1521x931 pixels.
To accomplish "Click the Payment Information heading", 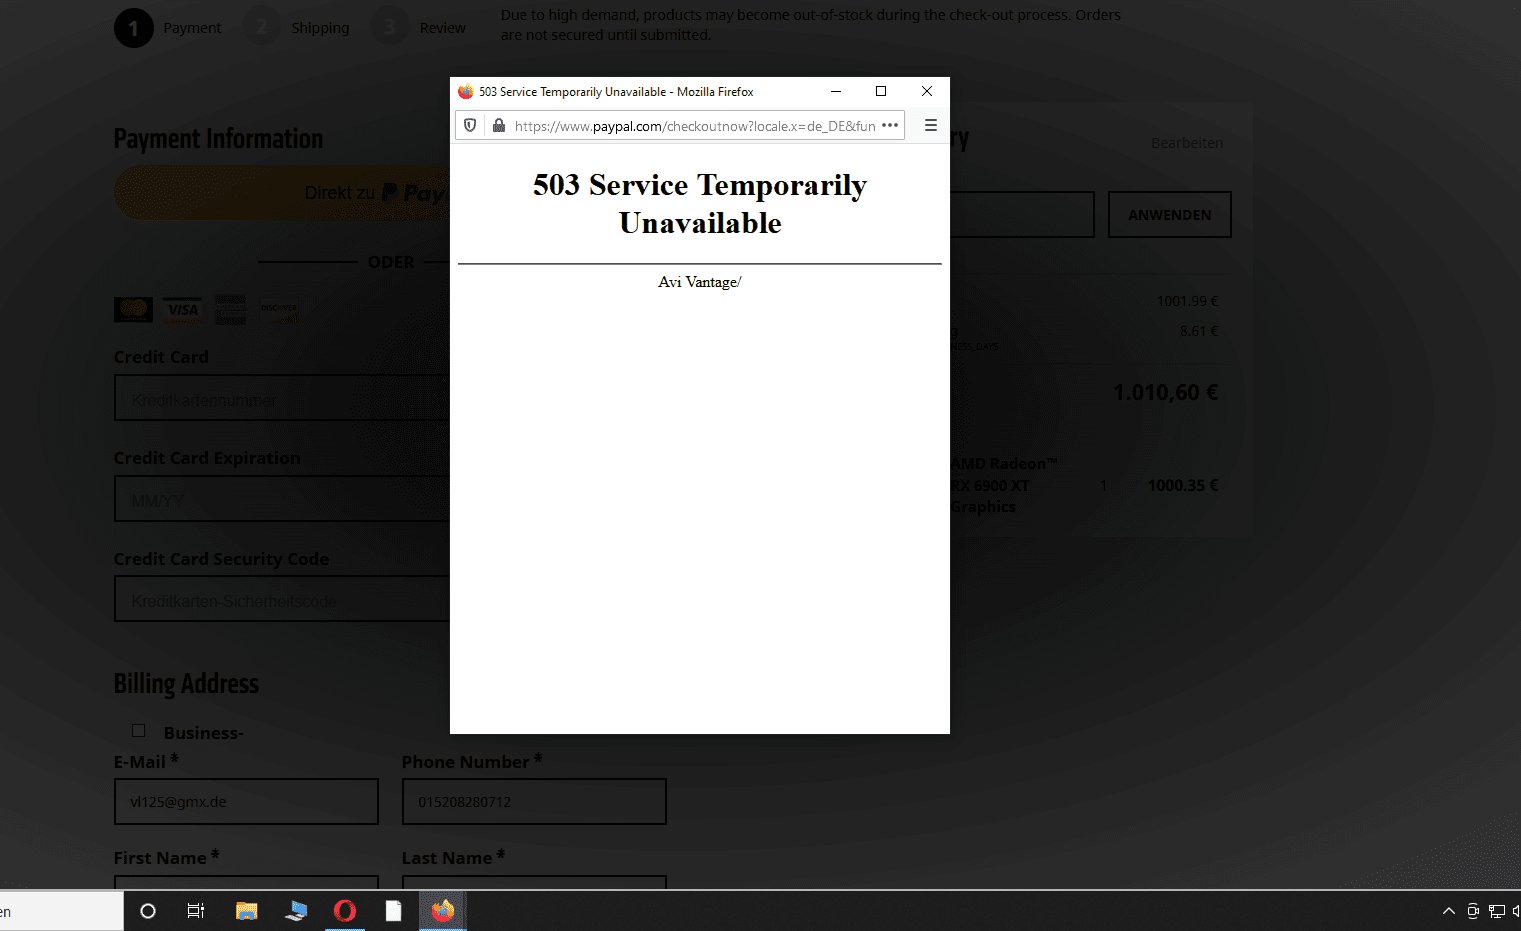I will tap(218, 139).
